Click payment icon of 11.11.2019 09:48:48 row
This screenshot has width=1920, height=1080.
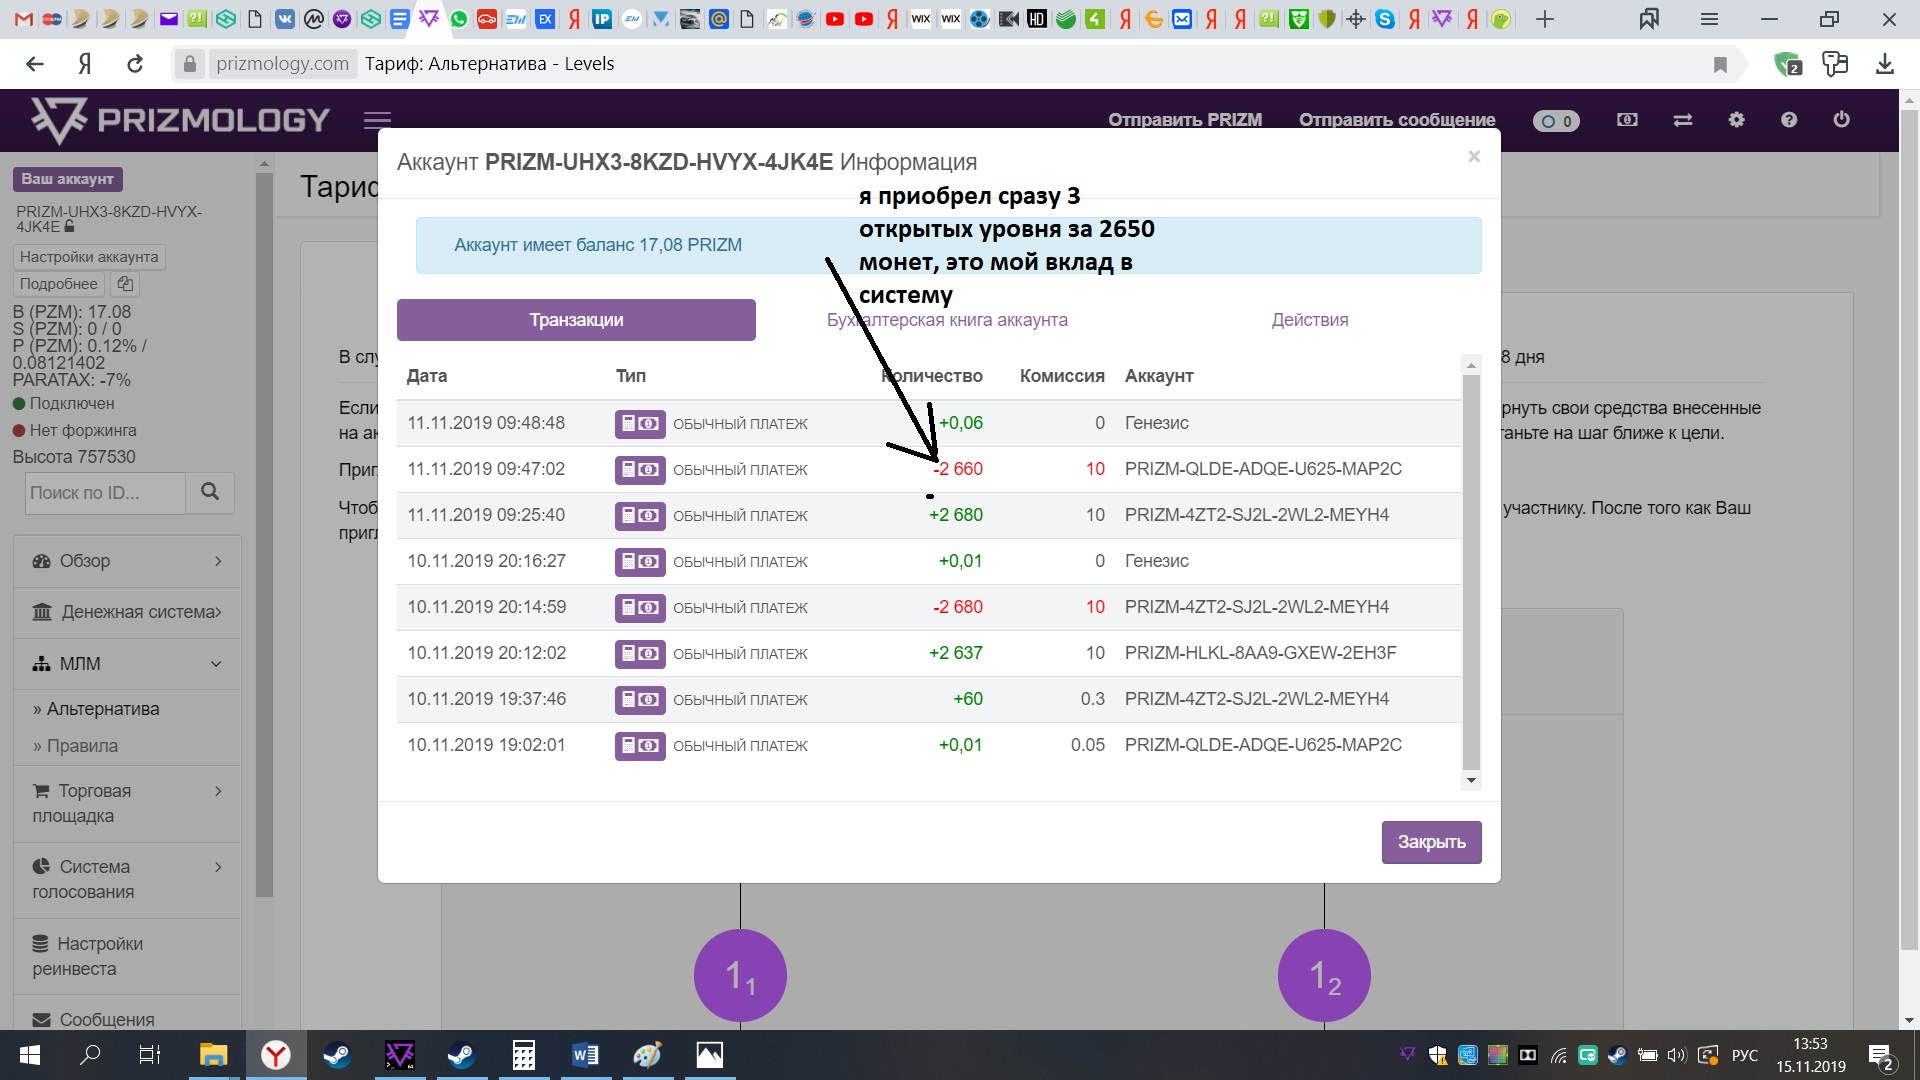click(x=640, y=423)
